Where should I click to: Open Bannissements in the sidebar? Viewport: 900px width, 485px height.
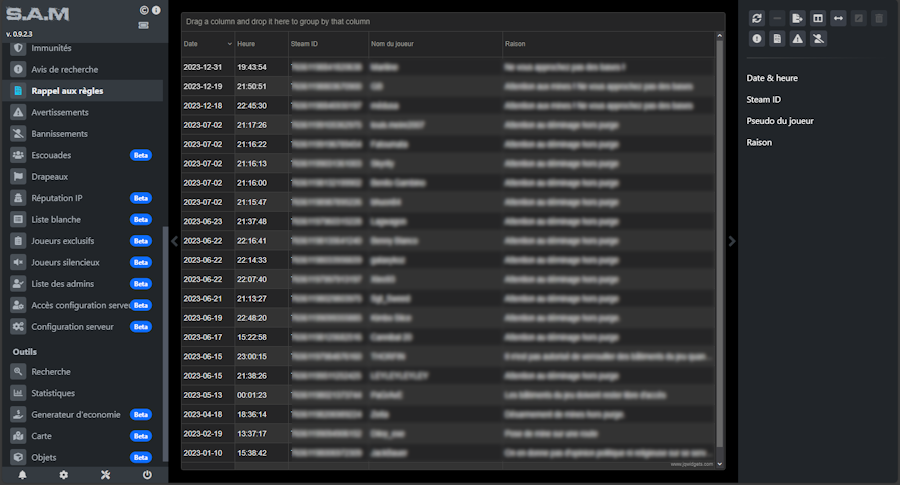coord(59,134)
